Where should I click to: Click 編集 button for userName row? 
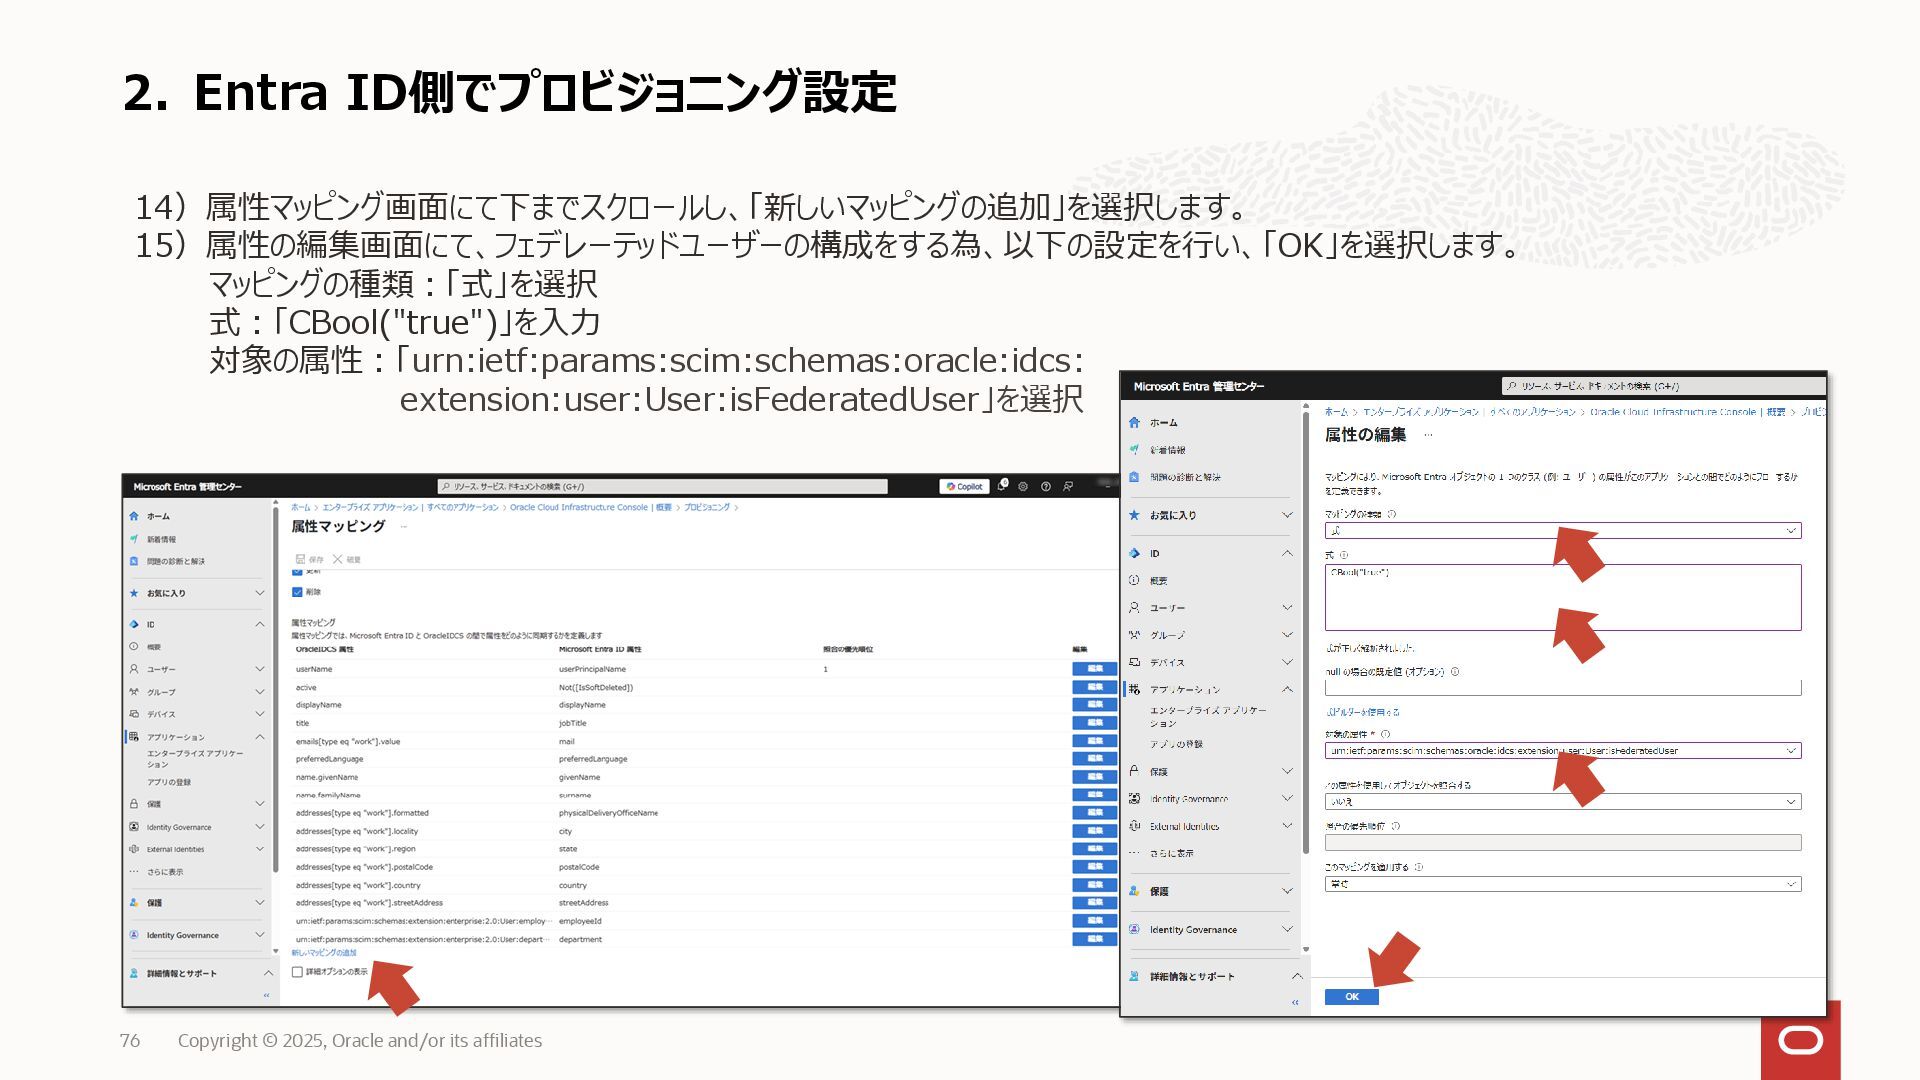1095,669
